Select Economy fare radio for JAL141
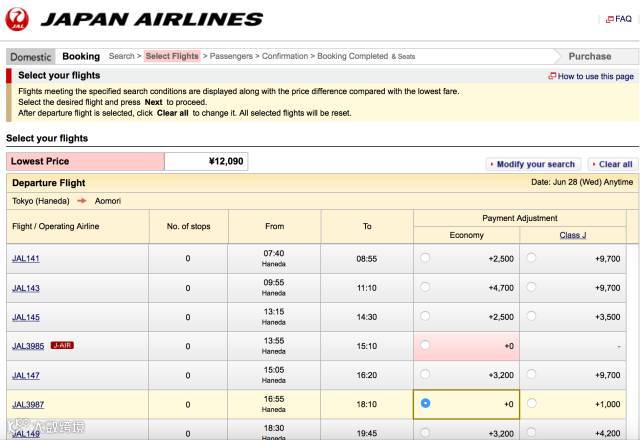Image resolution: width=640 pixels, height=440 pixels. coord(426,258)
